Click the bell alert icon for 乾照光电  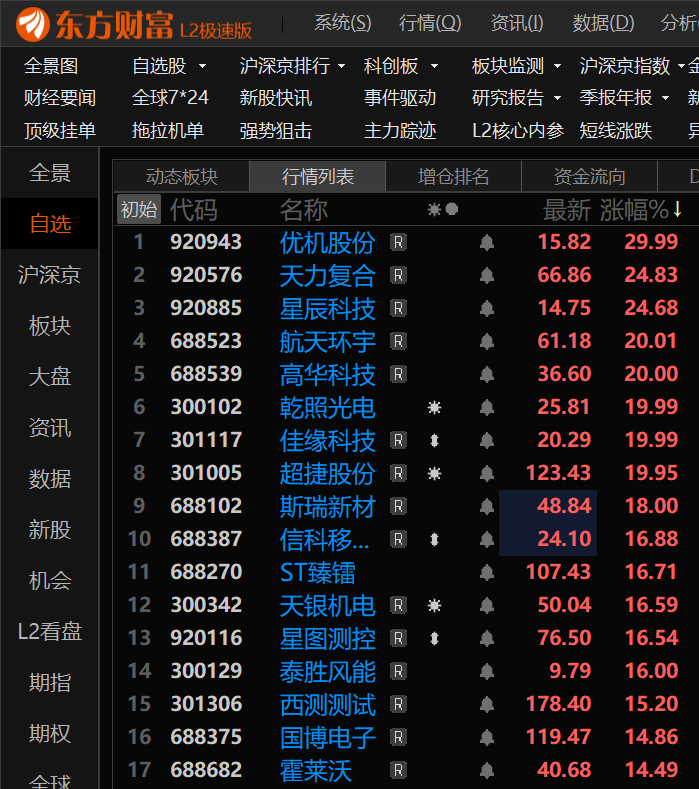[x=487, y=407]
